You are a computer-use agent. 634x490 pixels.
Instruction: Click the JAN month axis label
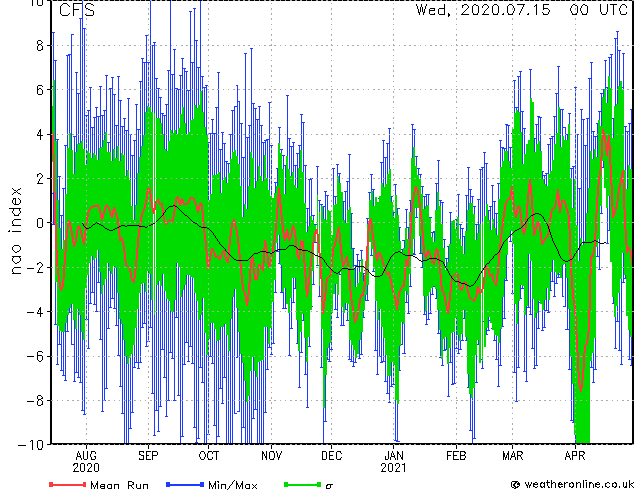point(394,456)
